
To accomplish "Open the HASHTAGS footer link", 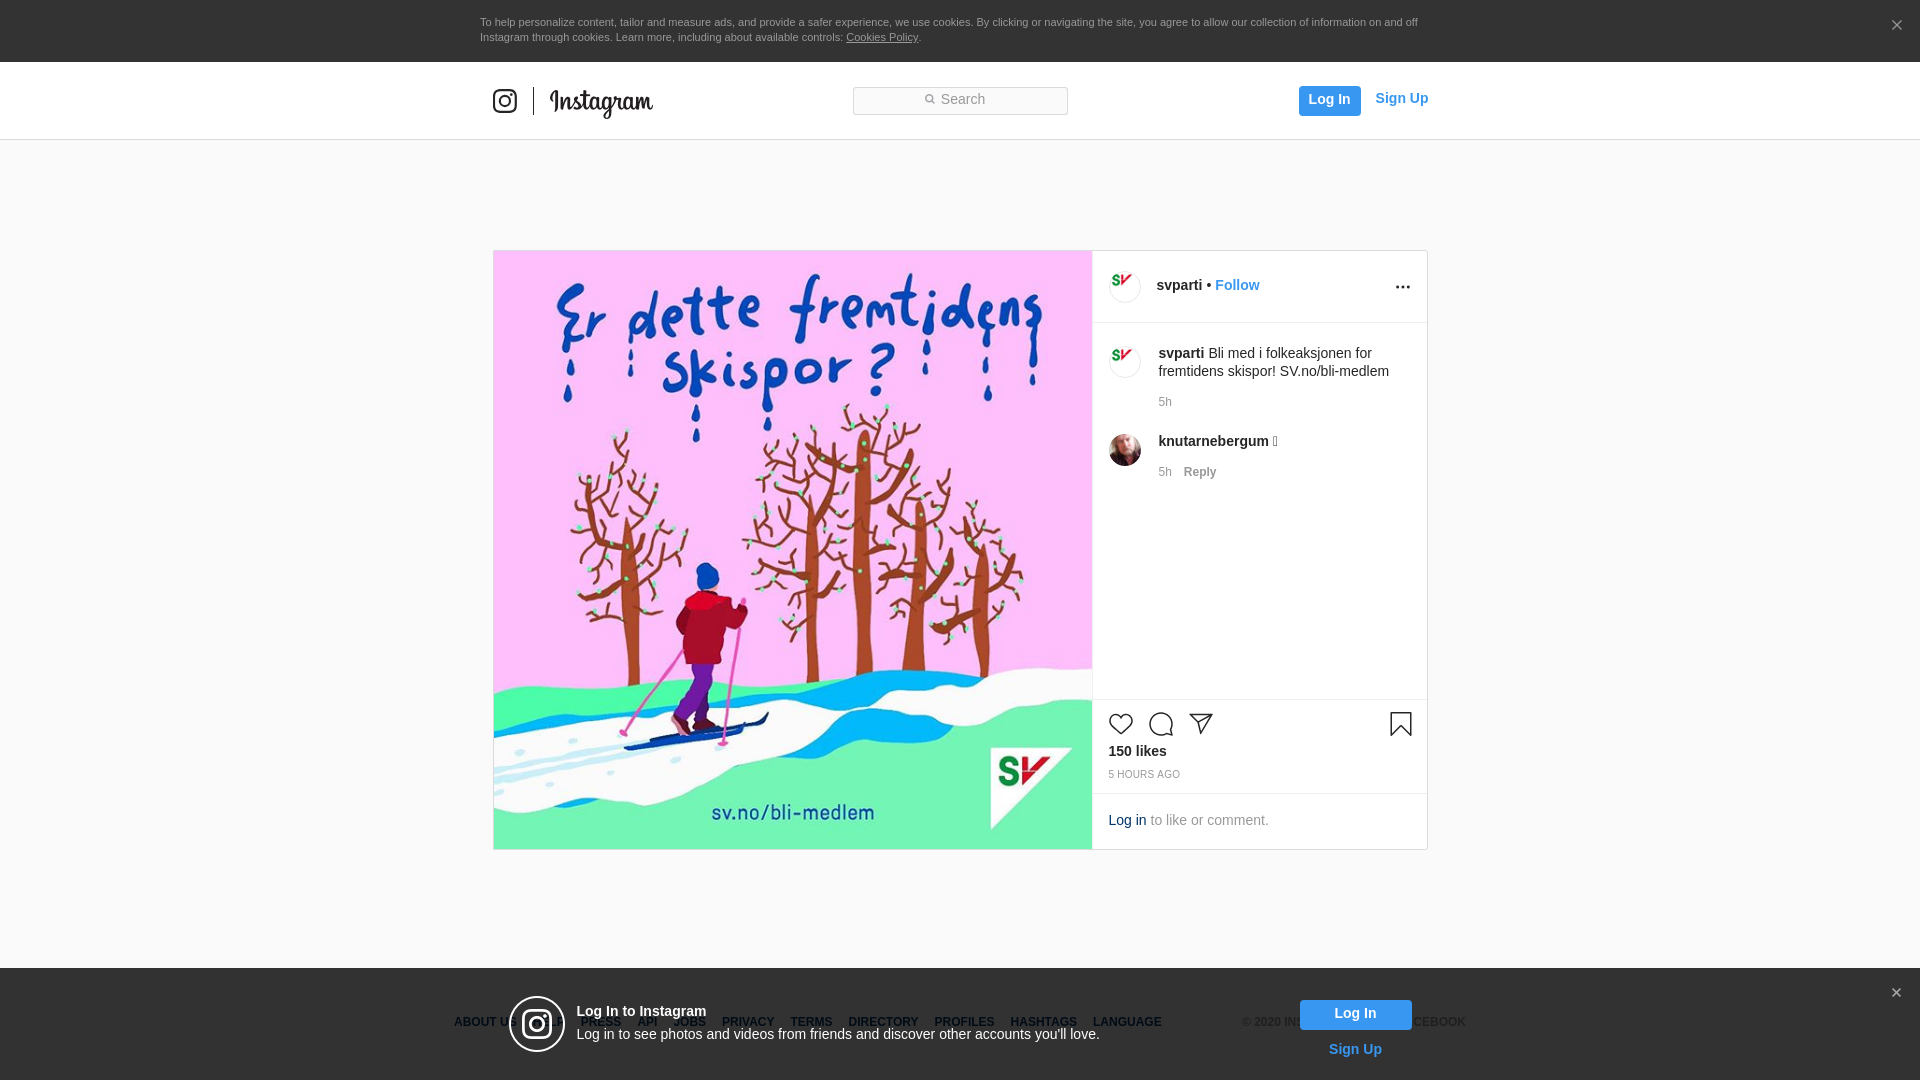I will tap(1043, 1022).
